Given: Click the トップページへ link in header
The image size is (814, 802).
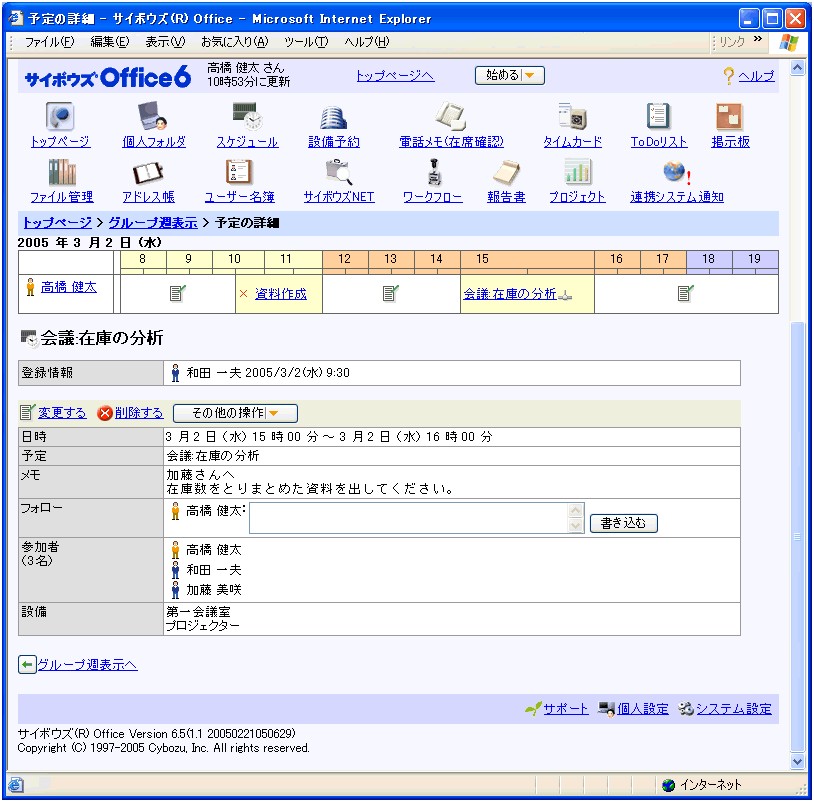Looking at the screenshot, I should (395, 76).
